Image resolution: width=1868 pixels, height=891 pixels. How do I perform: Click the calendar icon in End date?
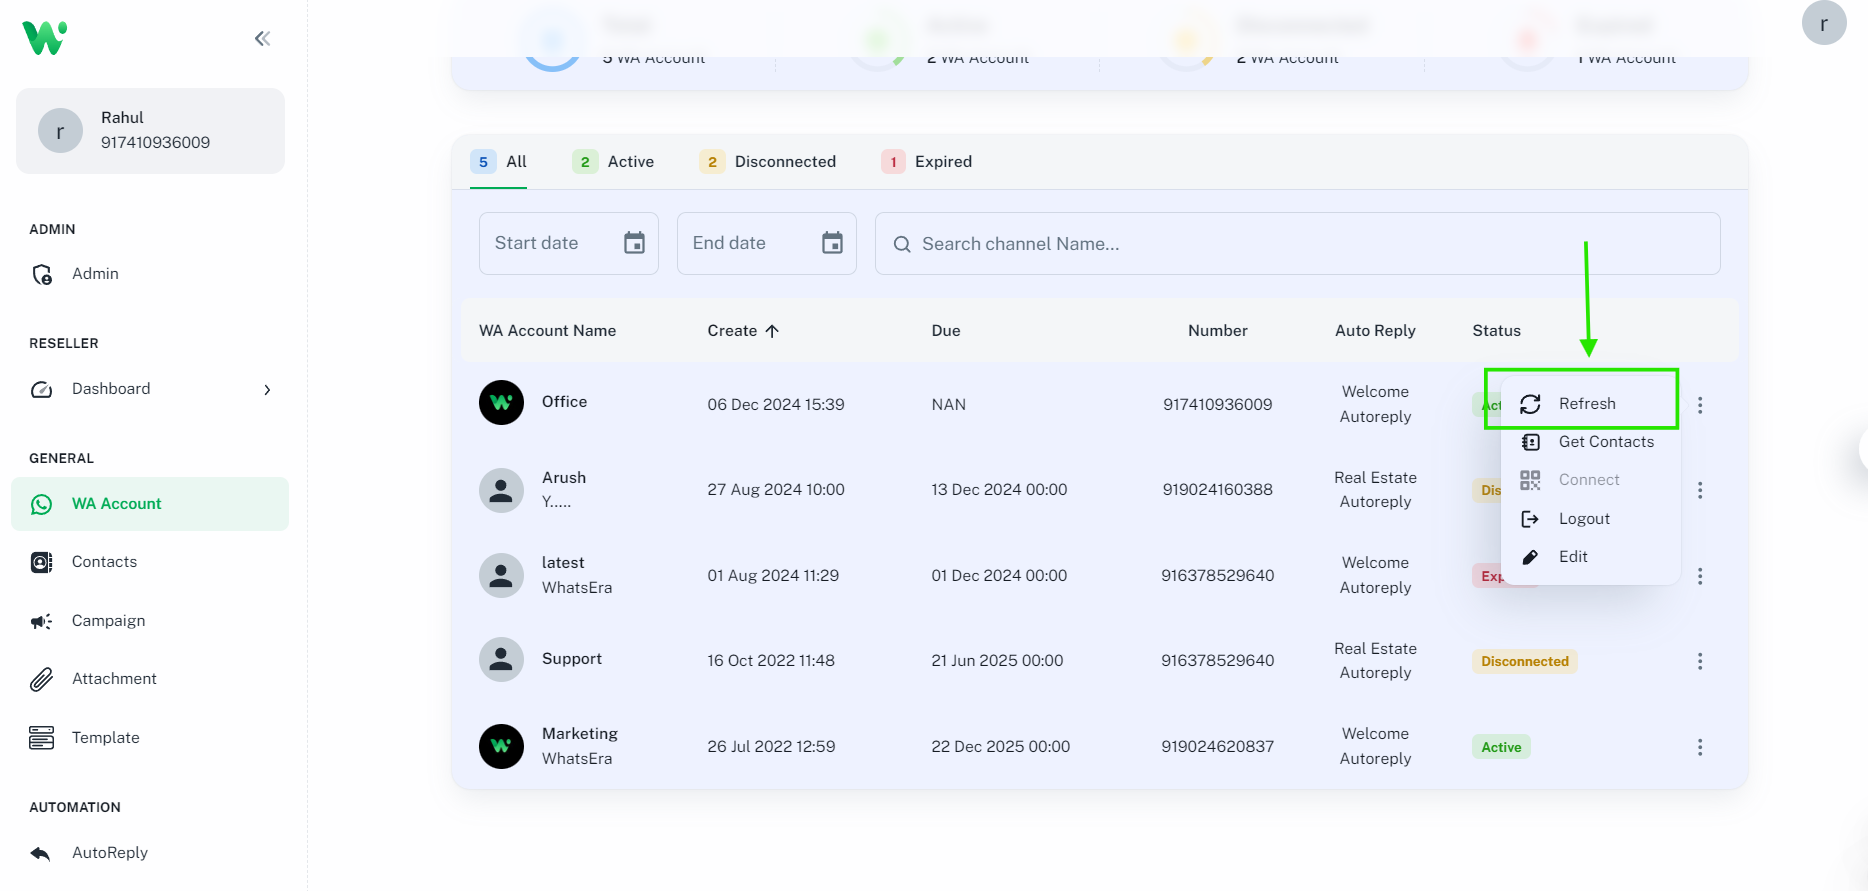[x=832, y=243]
